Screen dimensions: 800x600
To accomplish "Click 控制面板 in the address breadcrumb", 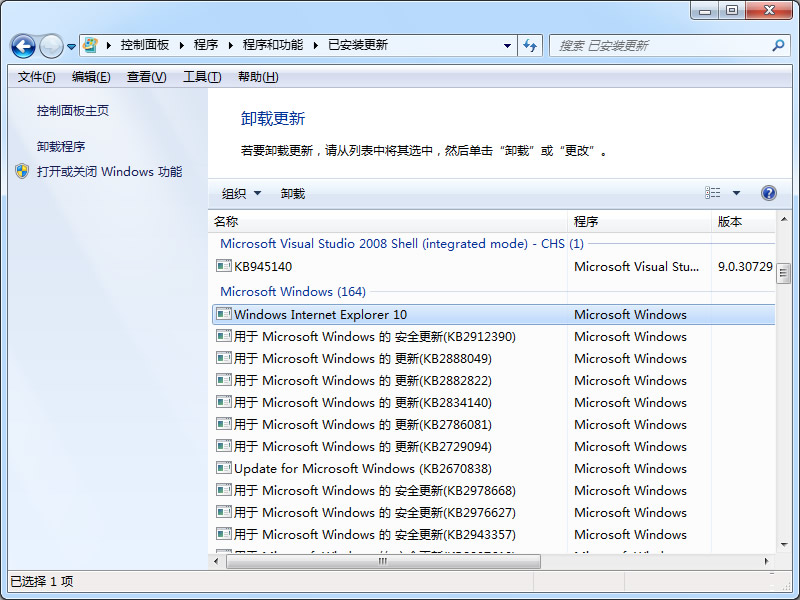I will [144, 45].
